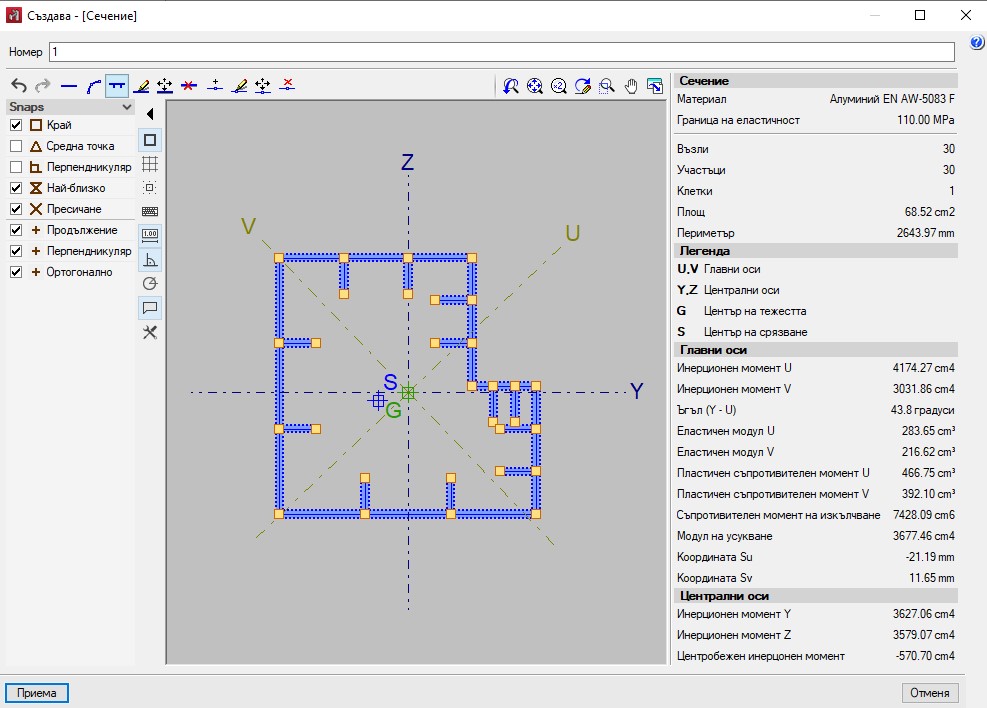
Task: Click the Площ value 68.52 cm2
Action: [930, 212]
